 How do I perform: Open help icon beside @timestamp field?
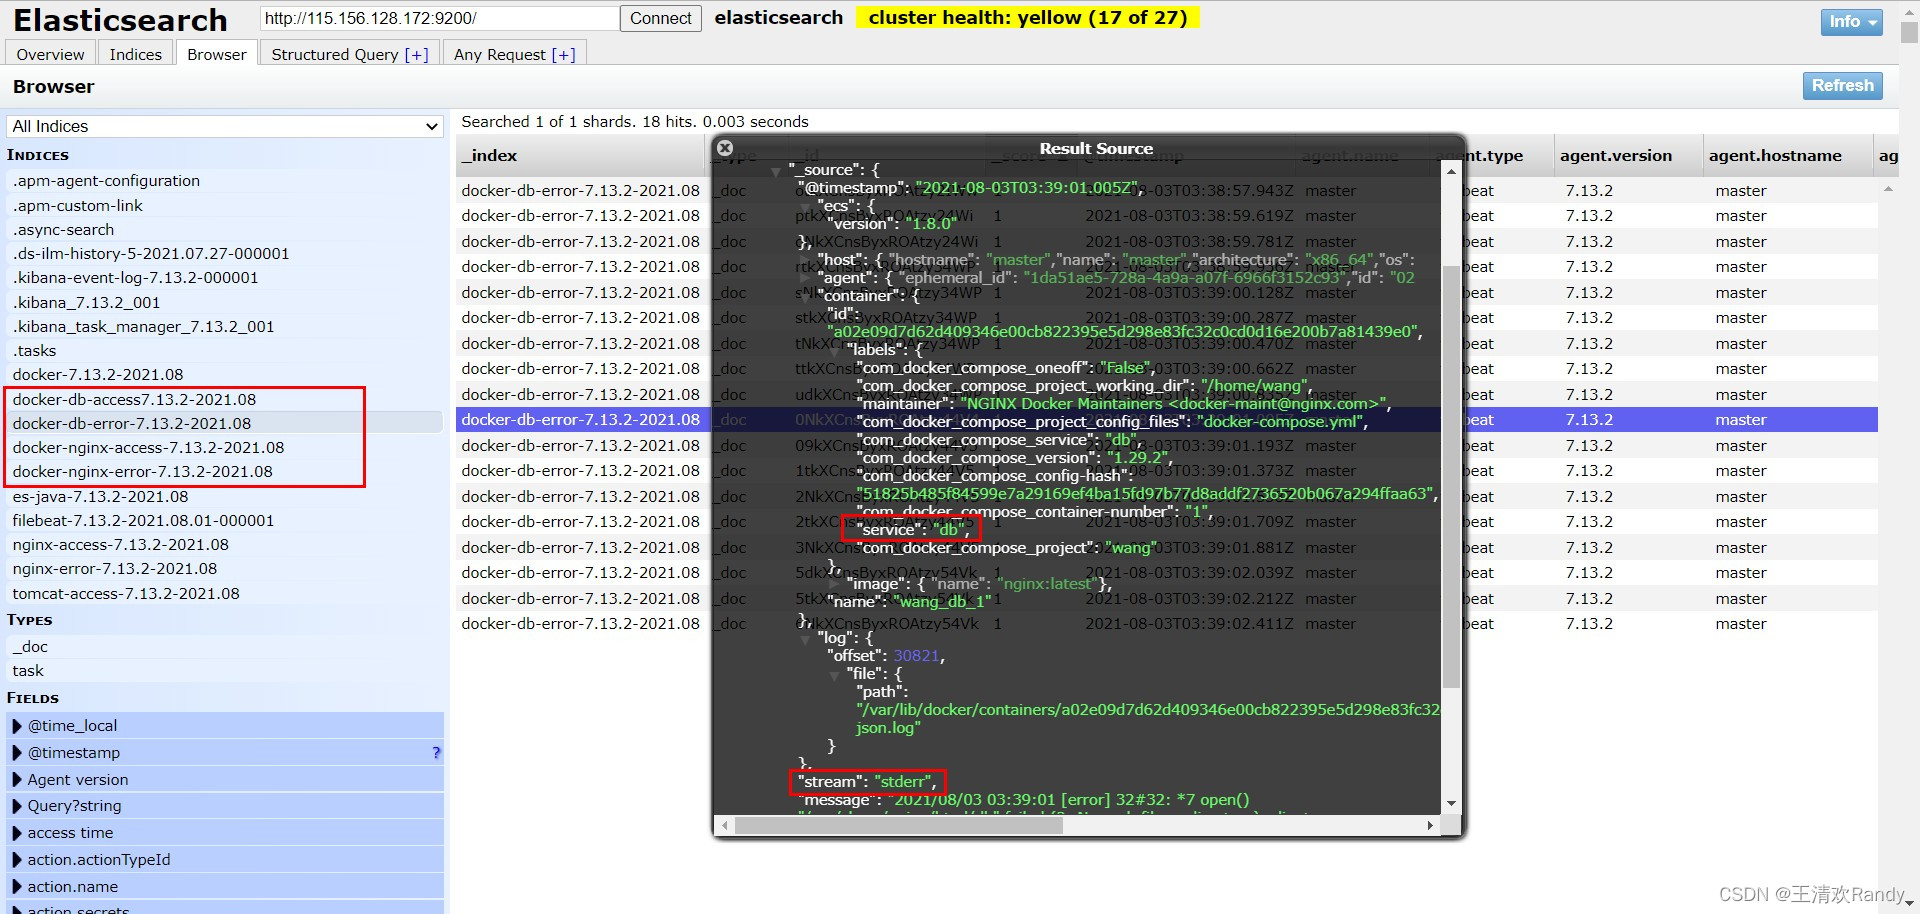[436, 753]
